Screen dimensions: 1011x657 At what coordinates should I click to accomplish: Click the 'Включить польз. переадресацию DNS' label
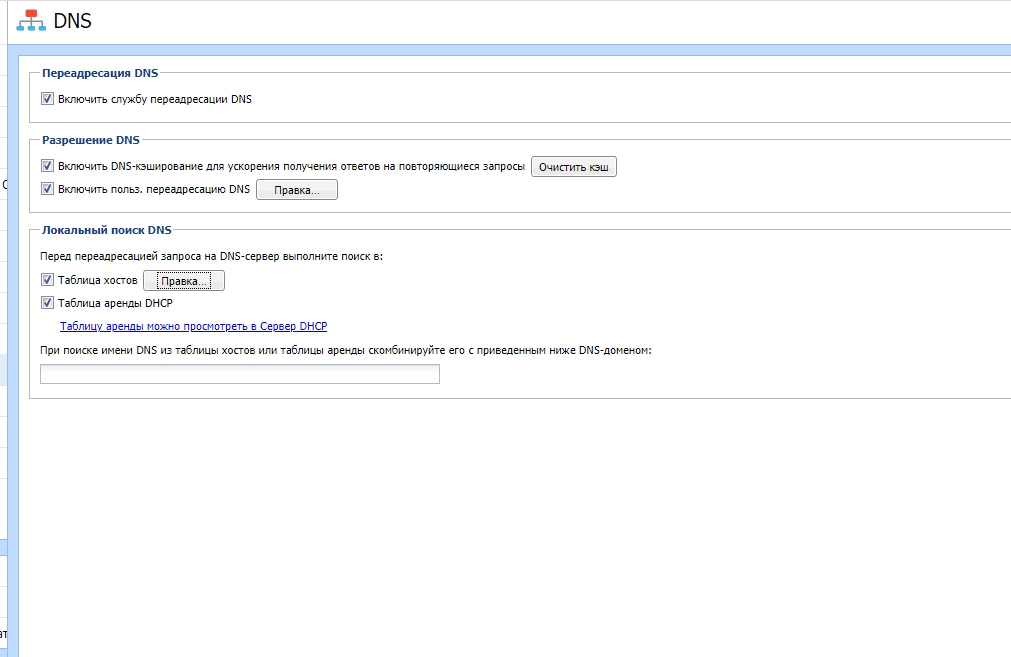click(x=154, y=188)
